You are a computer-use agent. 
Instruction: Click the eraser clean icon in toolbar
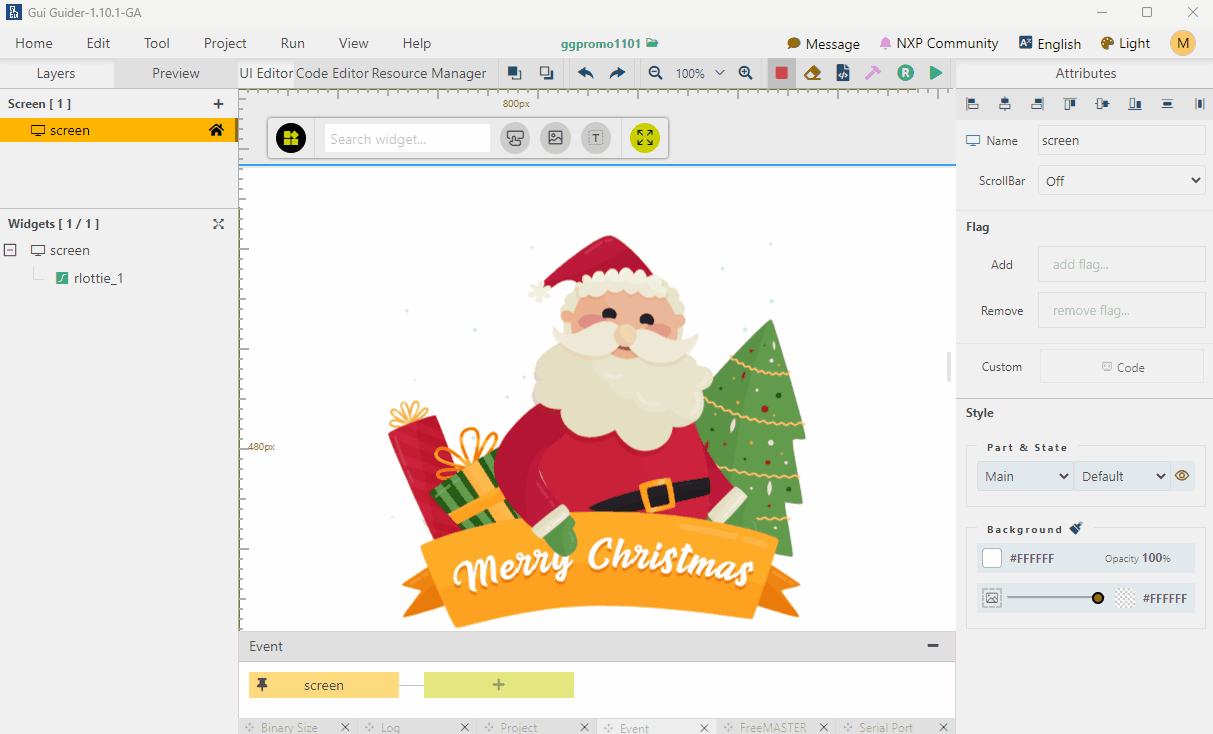coord(812,73)
